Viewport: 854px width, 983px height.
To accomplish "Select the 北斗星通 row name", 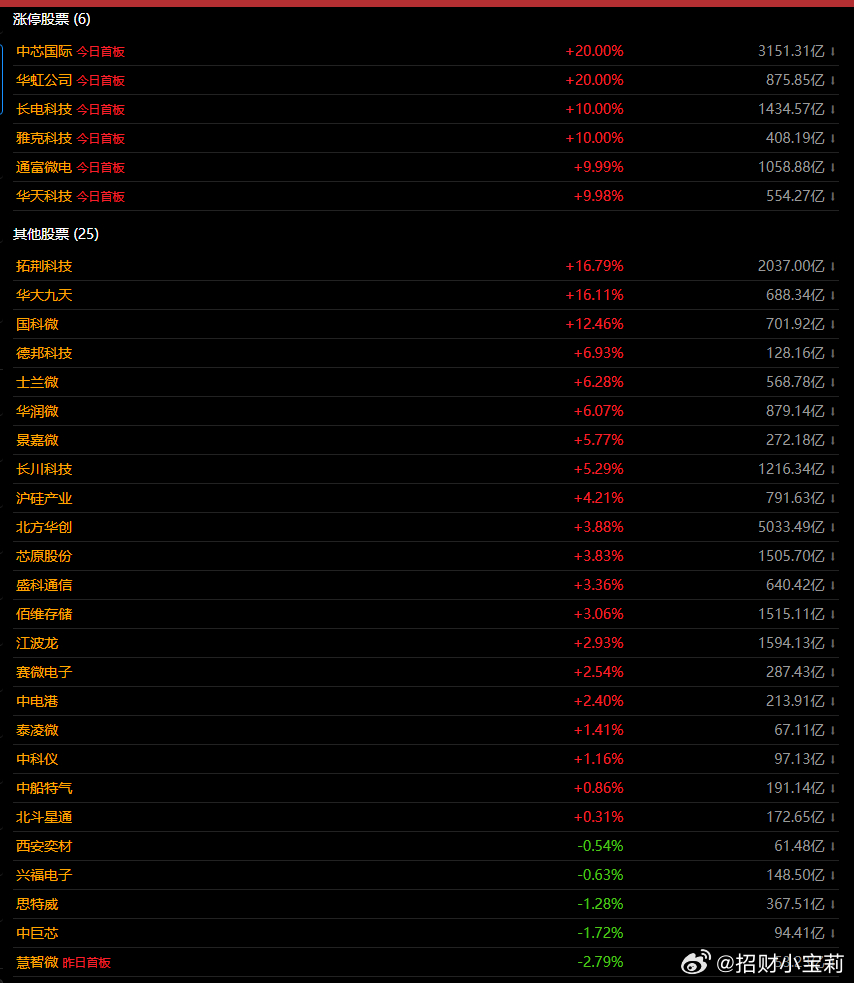I will [x=44, y=817].
